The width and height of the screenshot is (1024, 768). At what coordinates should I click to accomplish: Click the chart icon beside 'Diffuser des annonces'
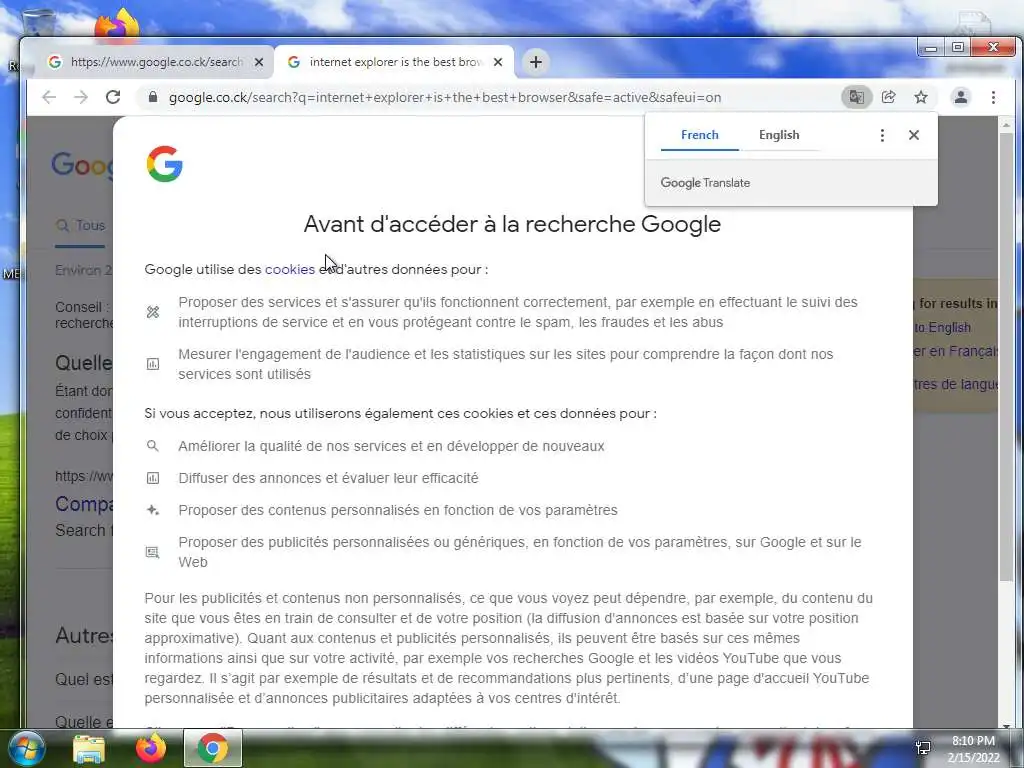pyautogui.click(x=153, y=478)
